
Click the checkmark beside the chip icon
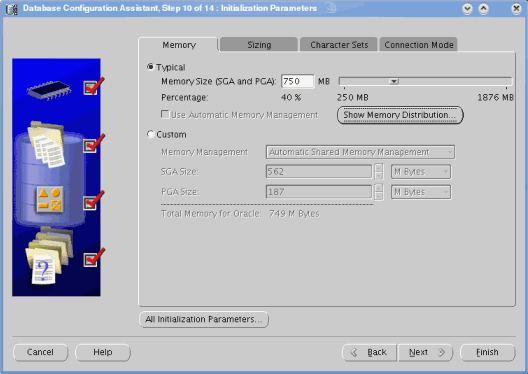94,87
